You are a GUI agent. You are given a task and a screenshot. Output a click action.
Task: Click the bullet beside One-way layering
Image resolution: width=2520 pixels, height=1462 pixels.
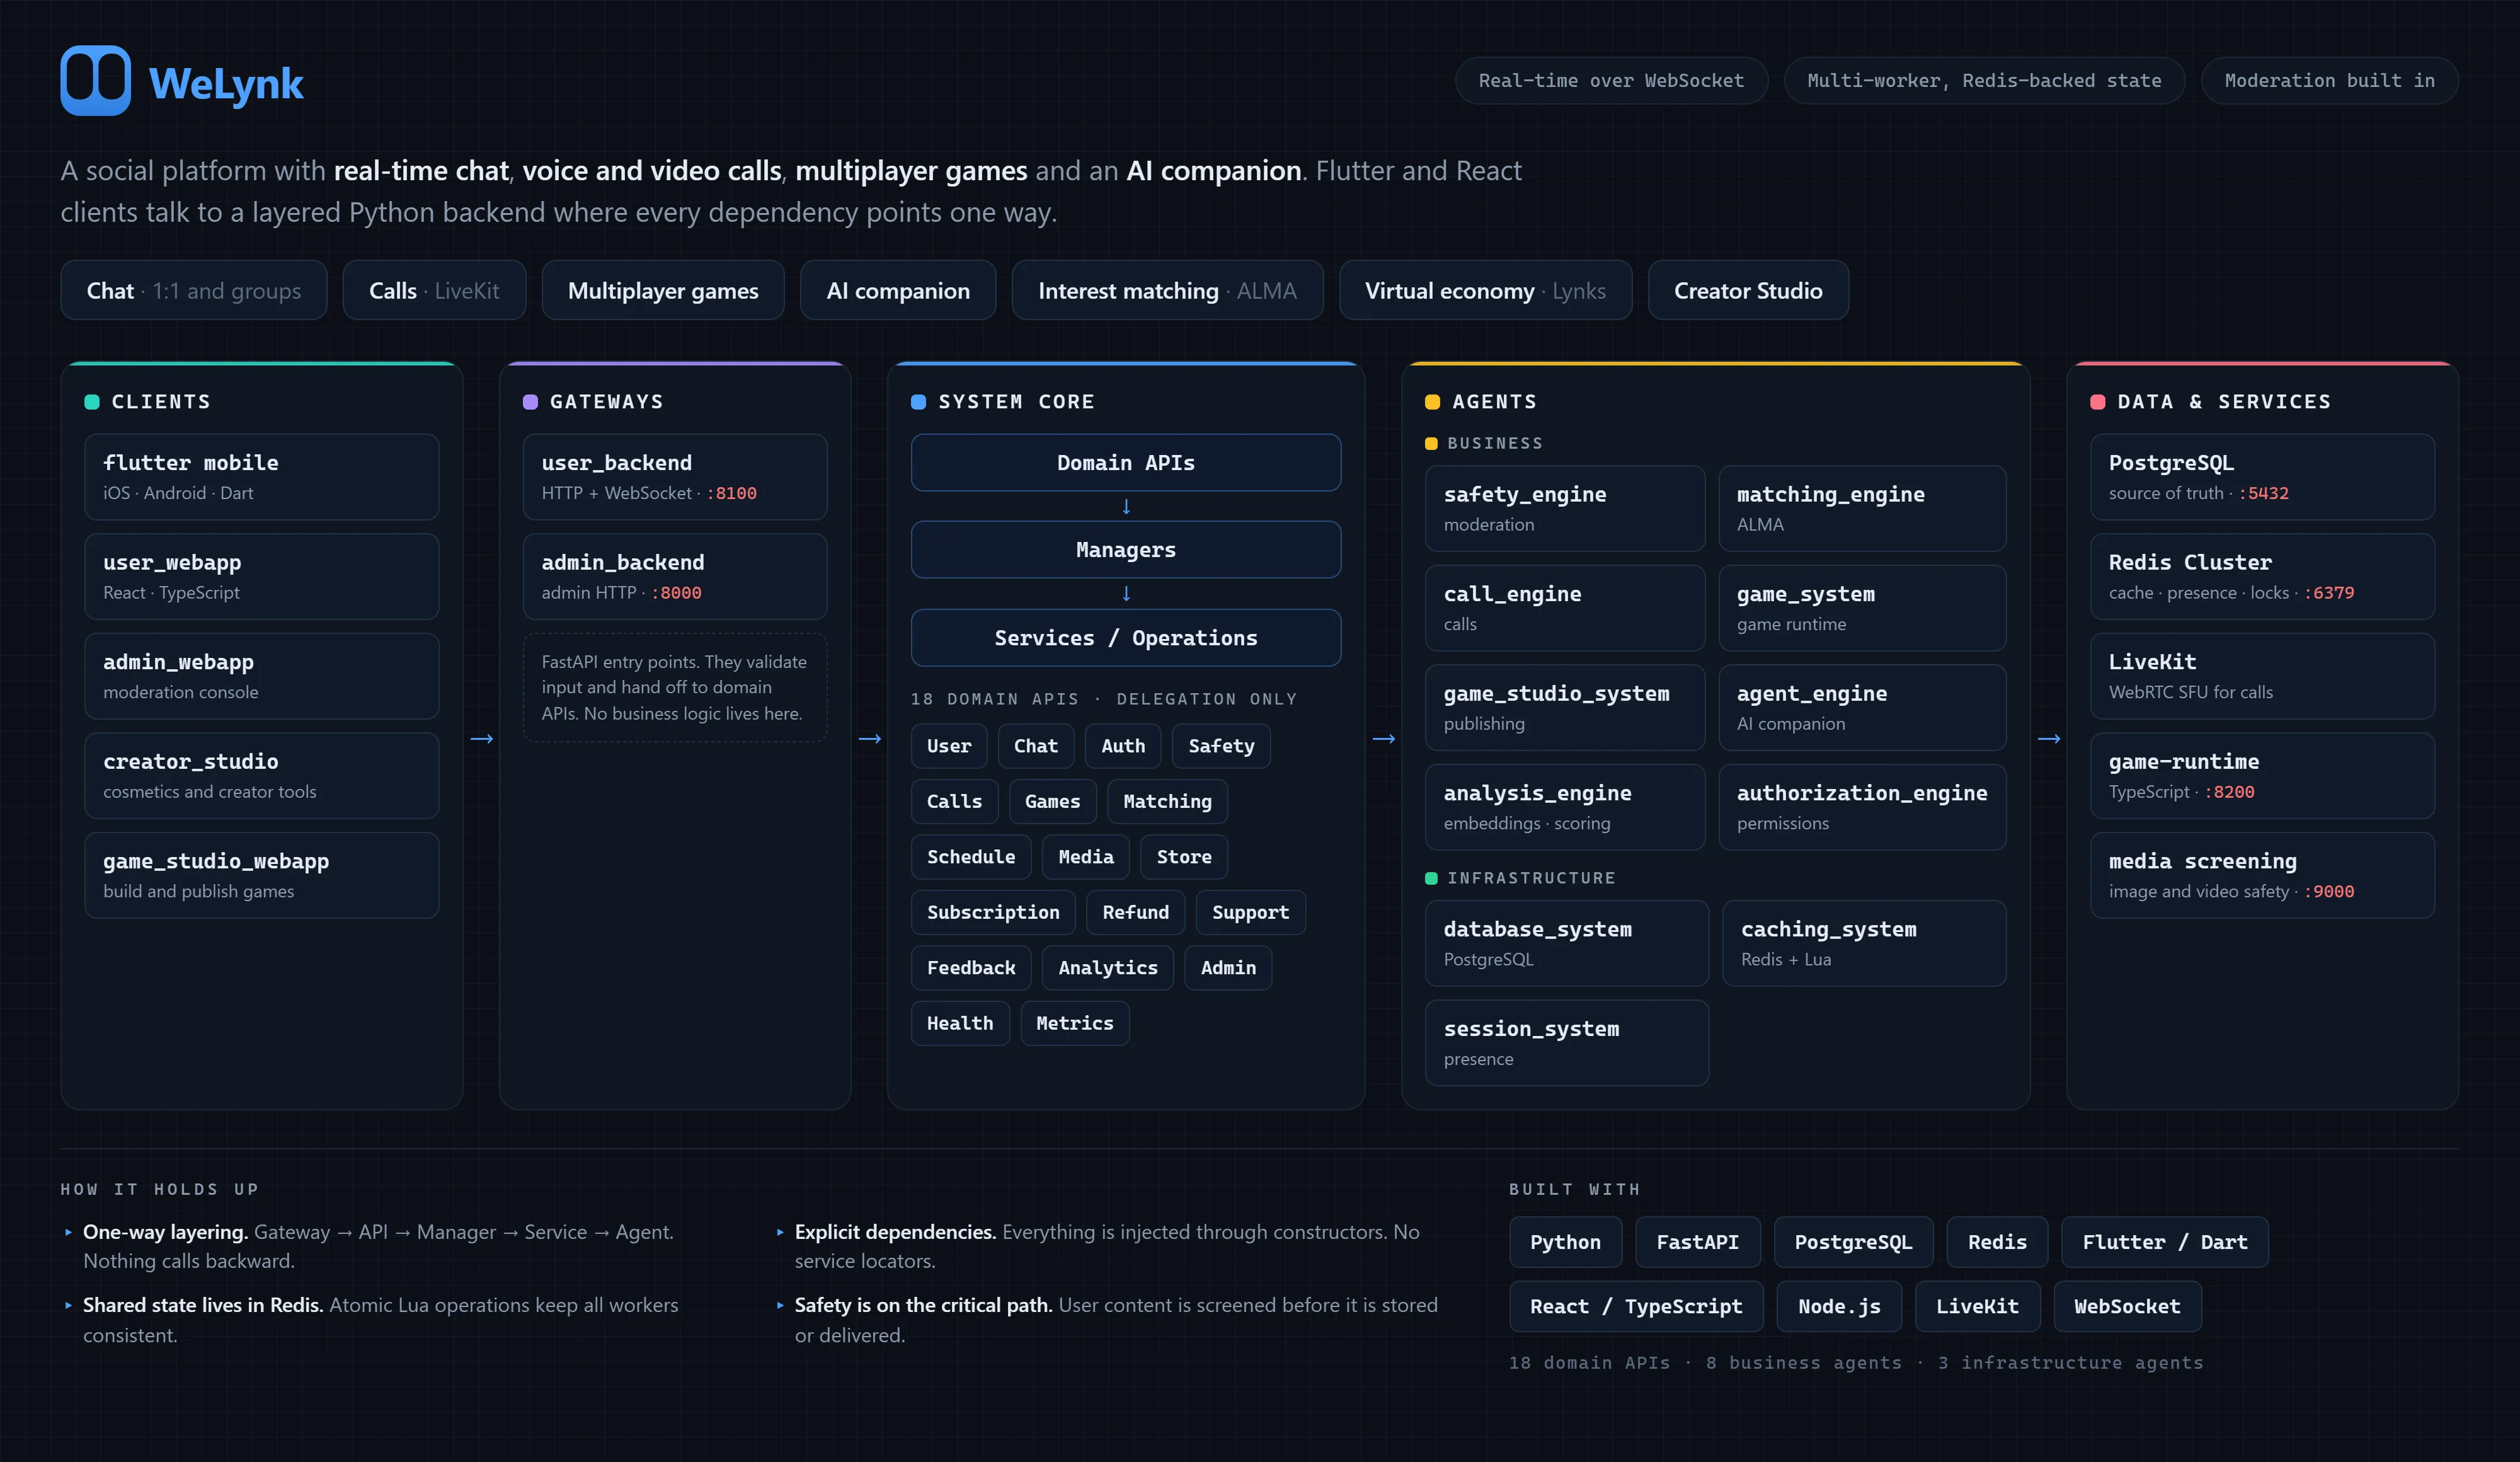(x=68, y=1232)
